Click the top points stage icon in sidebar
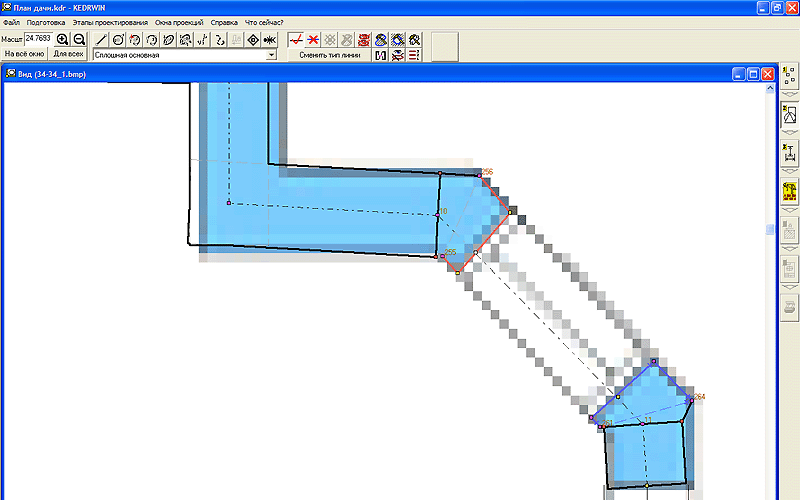The height and width of the screenshot is (500, 800). (789, 77)
